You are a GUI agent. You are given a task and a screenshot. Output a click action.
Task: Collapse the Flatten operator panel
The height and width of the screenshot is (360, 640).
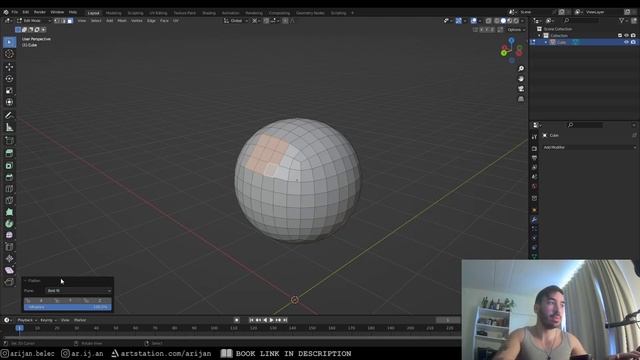click(x=25, y=281)
